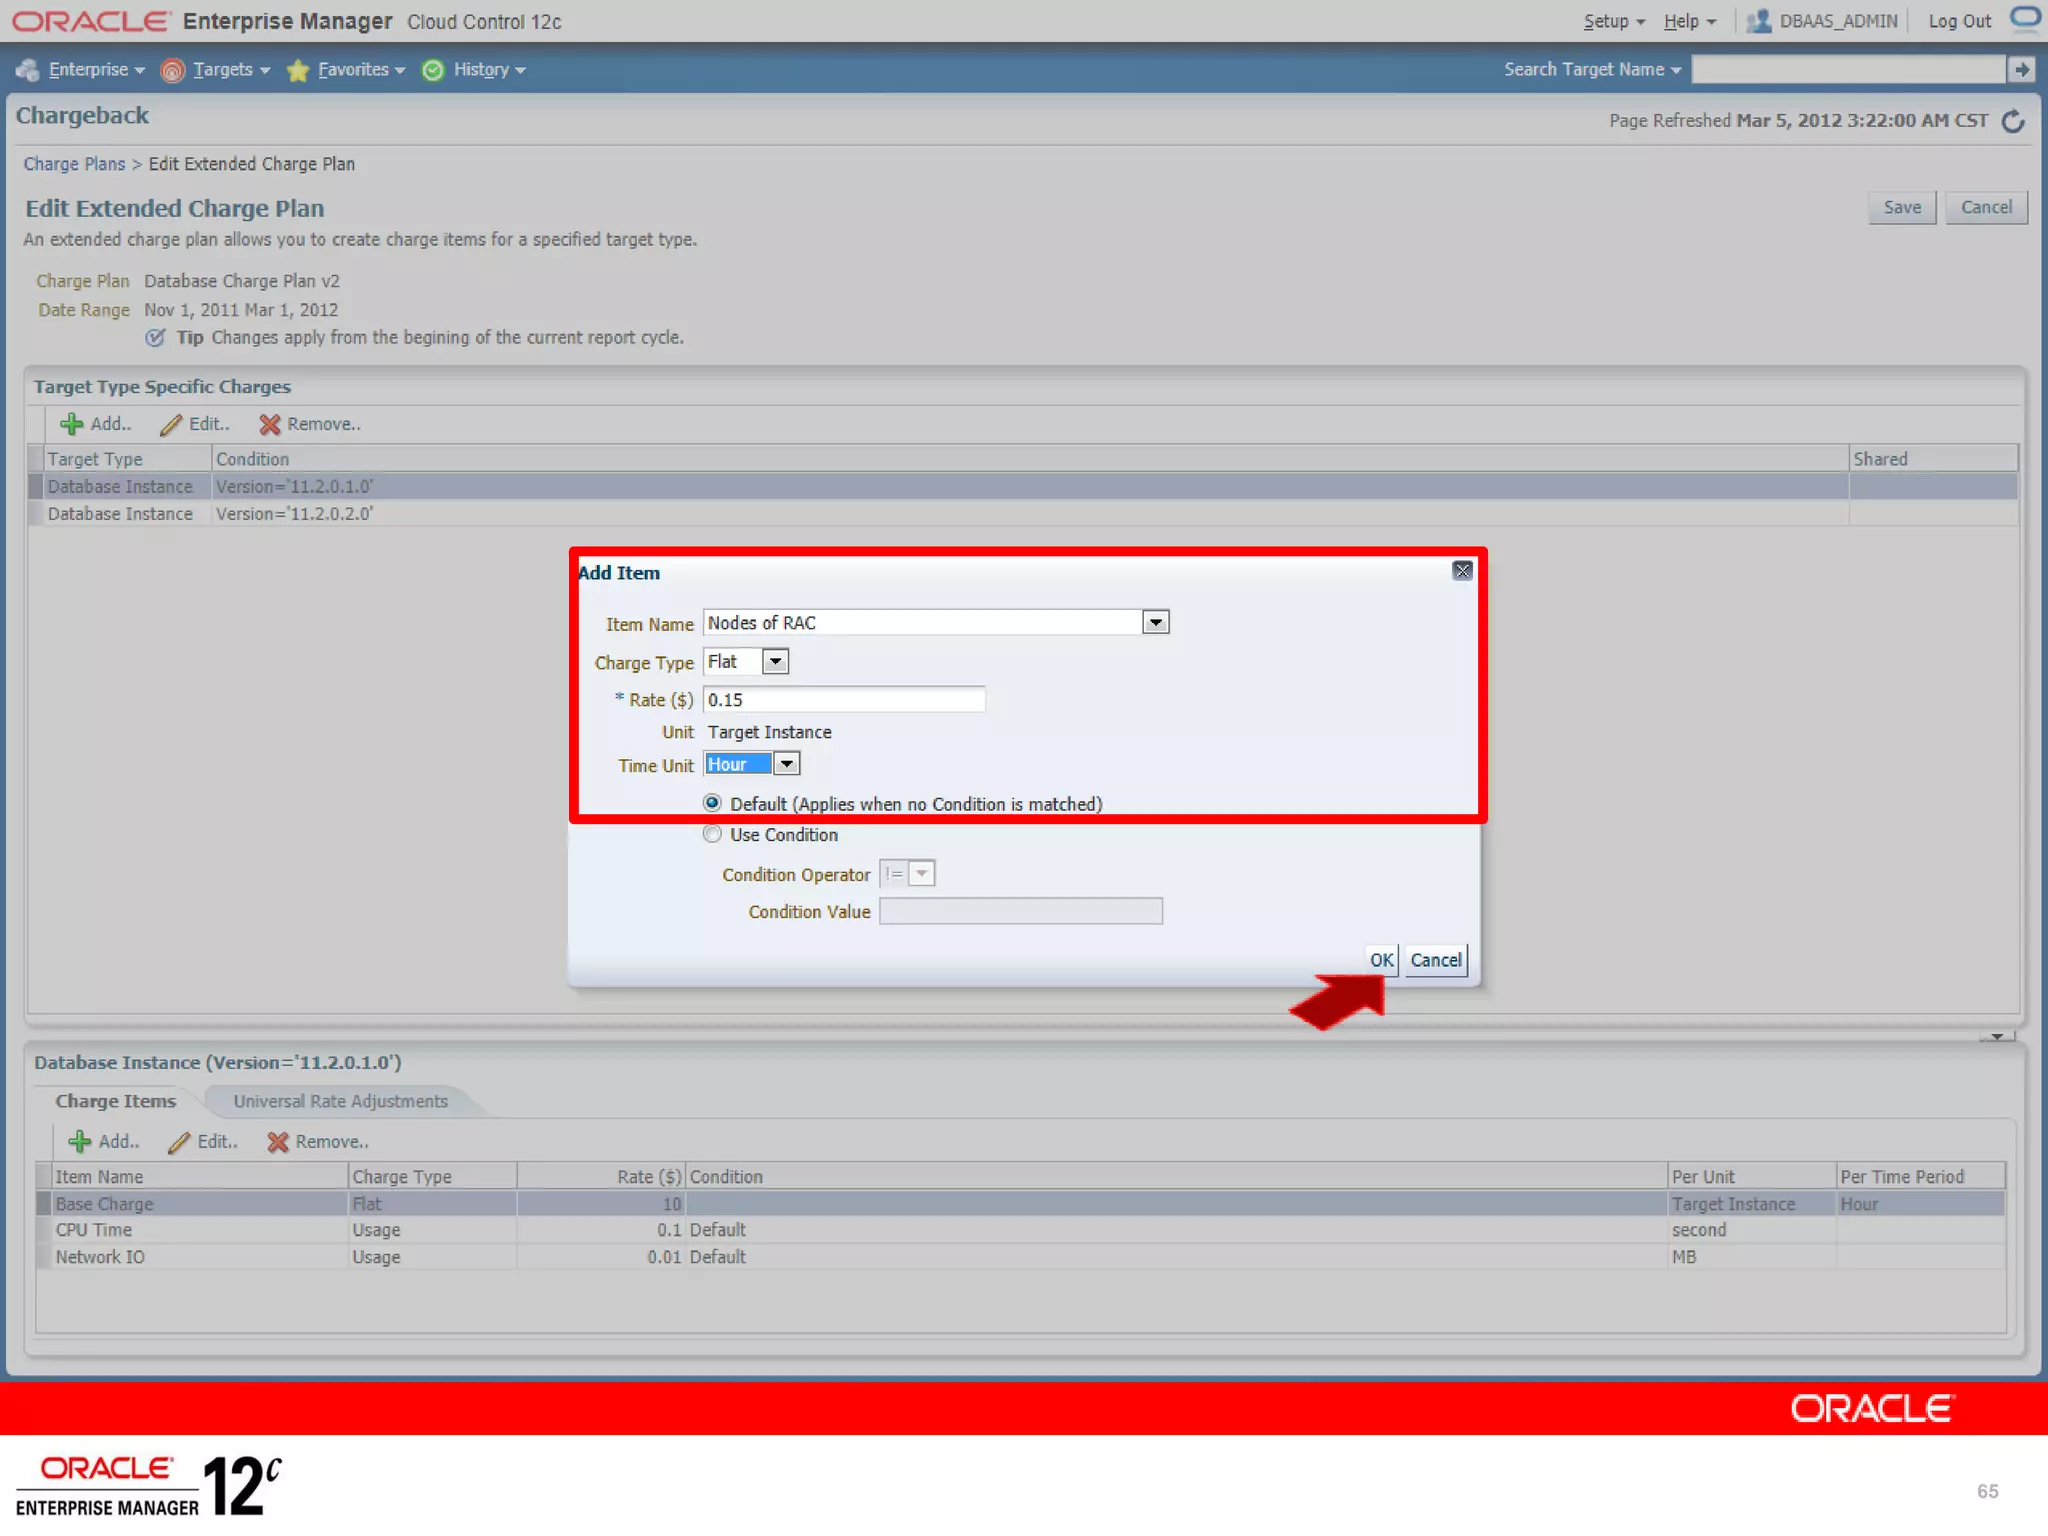Click the green plus Add icon under Charge Items
Viewport: 2048px width, 1536px height.
(79, 1142)
